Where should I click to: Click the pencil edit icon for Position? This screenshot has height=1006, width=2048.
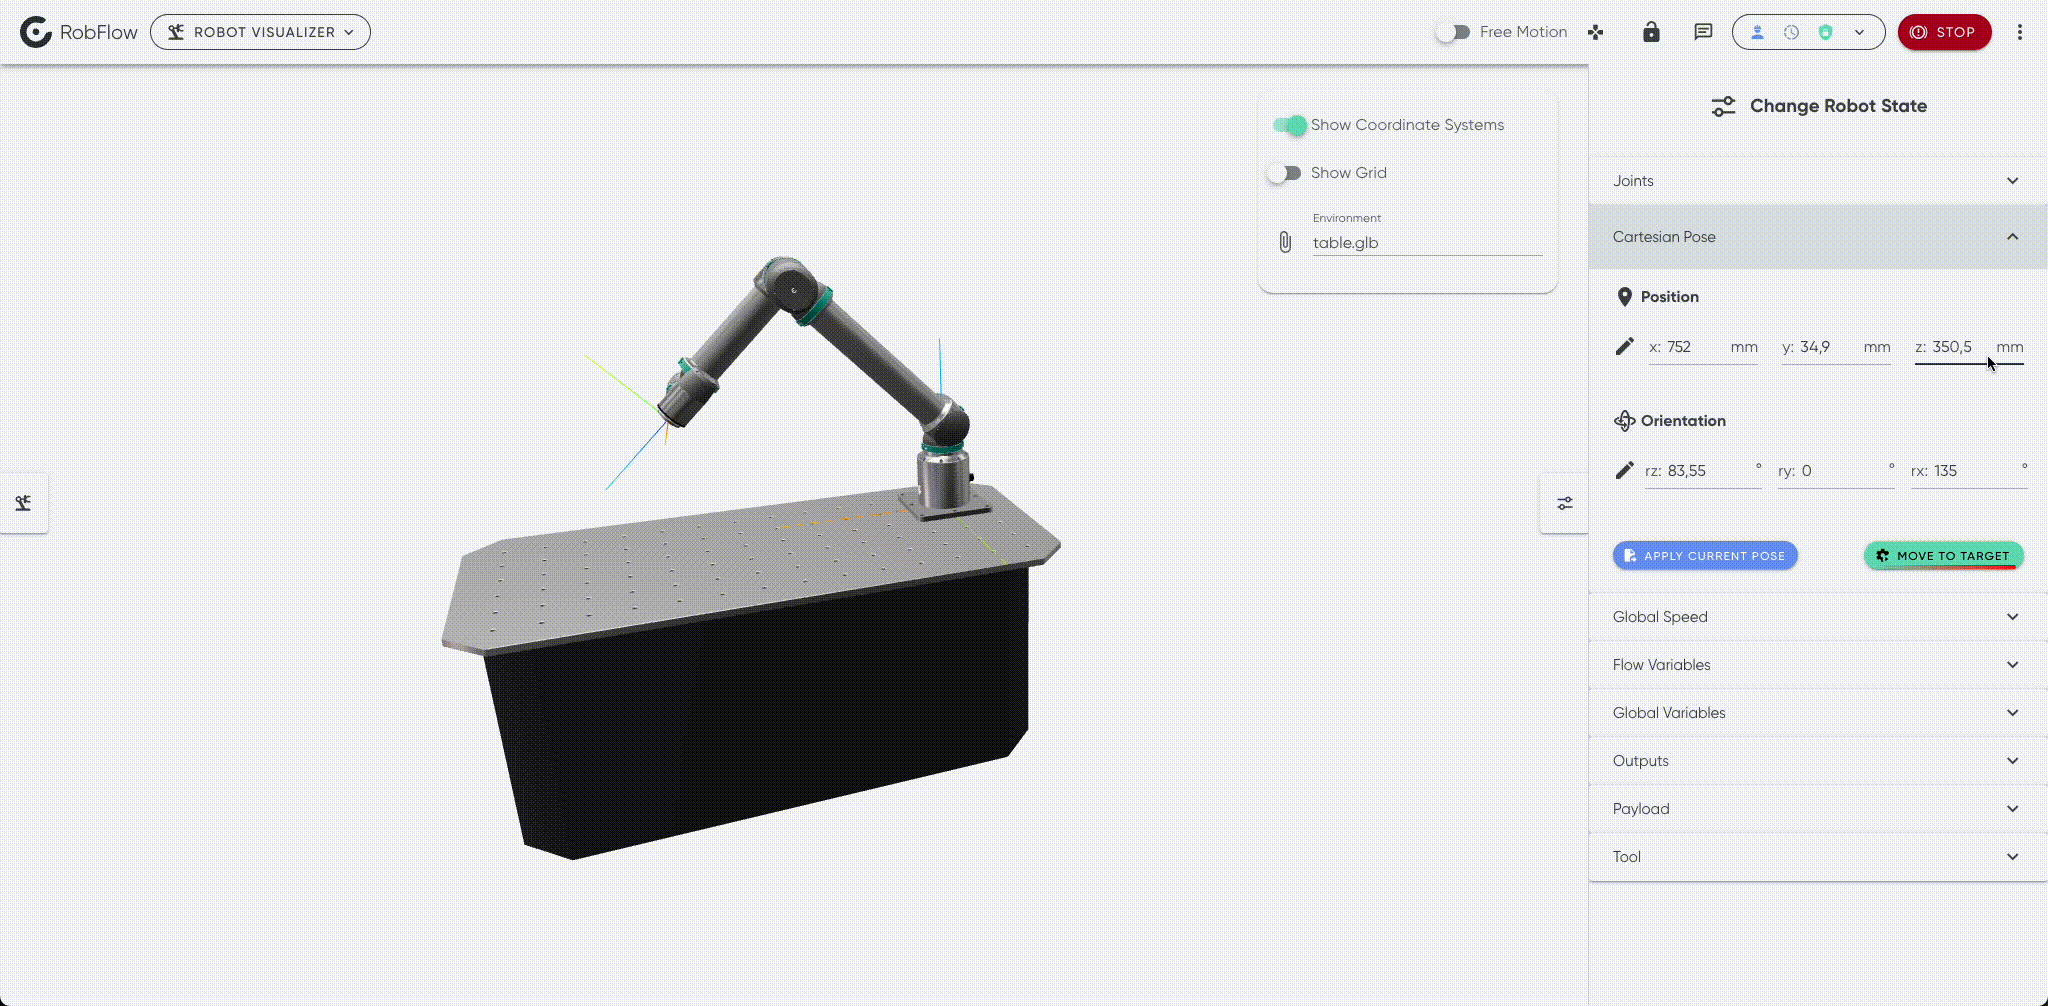(1624, 346)
